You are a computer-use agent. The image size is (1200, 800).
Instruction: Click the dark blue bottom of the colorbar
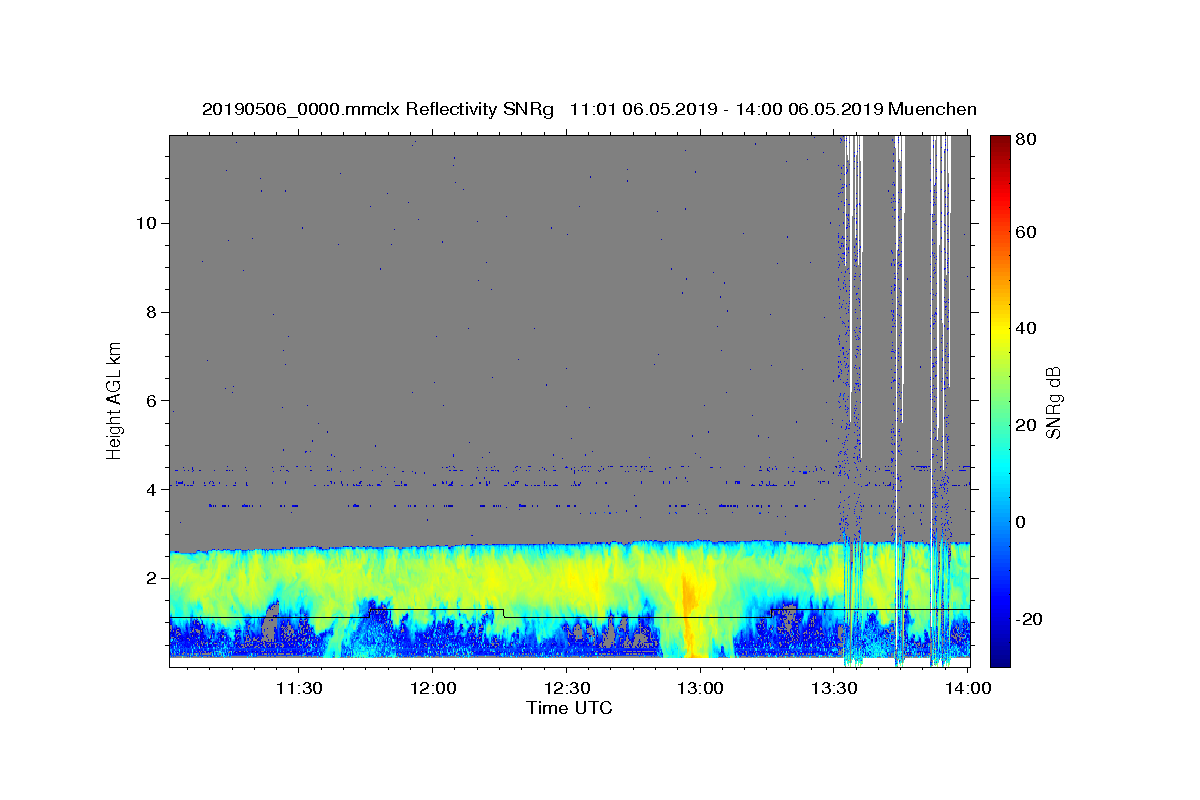[1000, 655]
